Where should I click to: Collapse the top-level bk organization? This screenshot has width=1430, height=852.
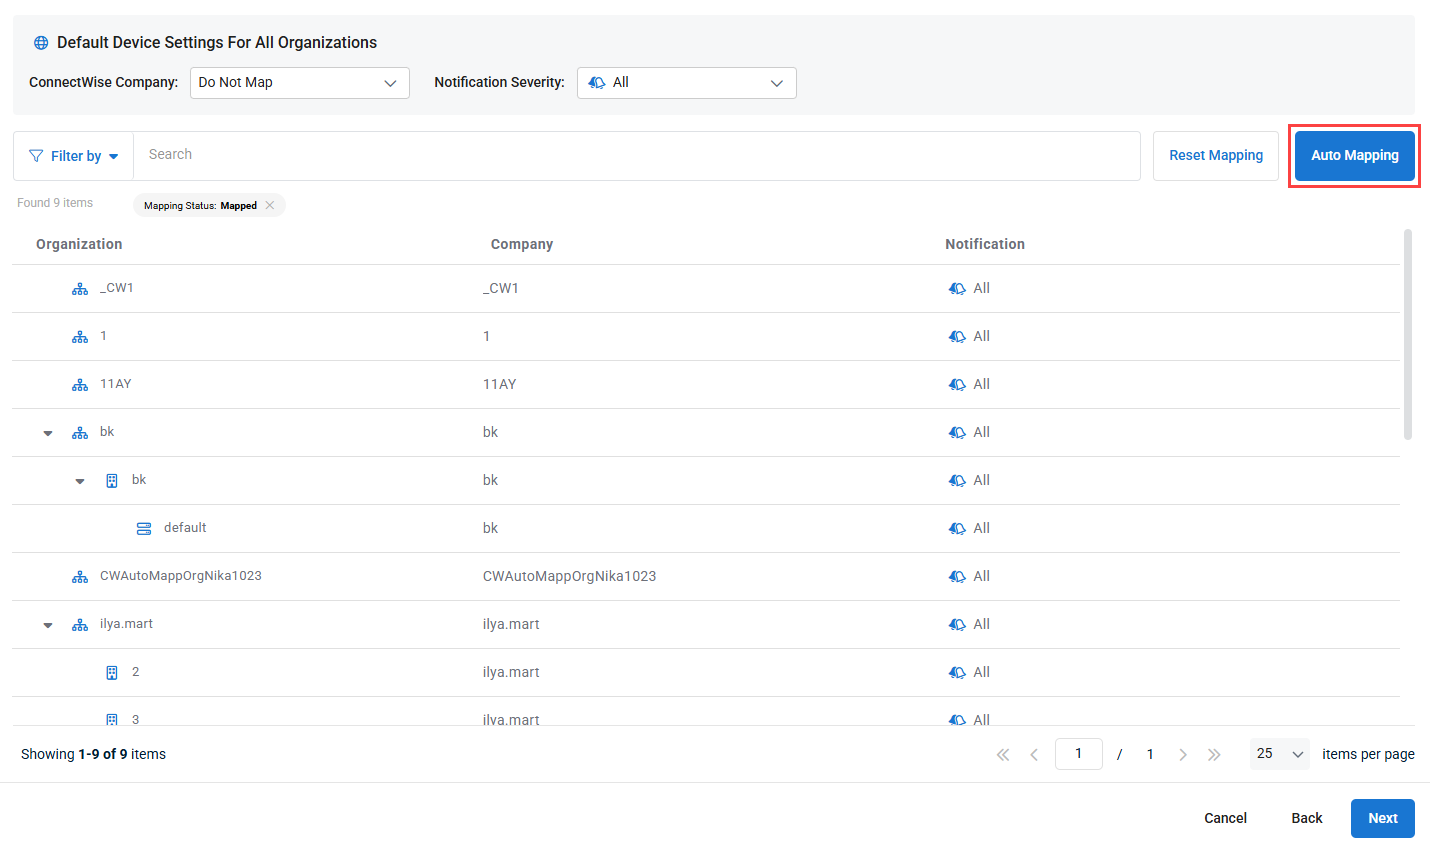pyautogui.click(x=48, y=433)
